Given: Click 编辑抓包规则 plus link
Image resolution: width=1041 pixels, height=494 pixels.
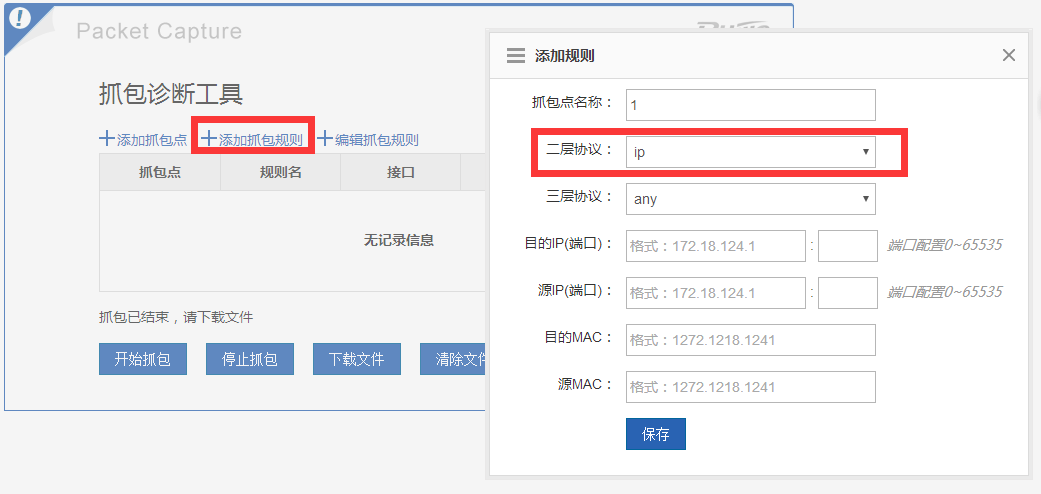Looking at the screenshot, I should coord(368,140).
